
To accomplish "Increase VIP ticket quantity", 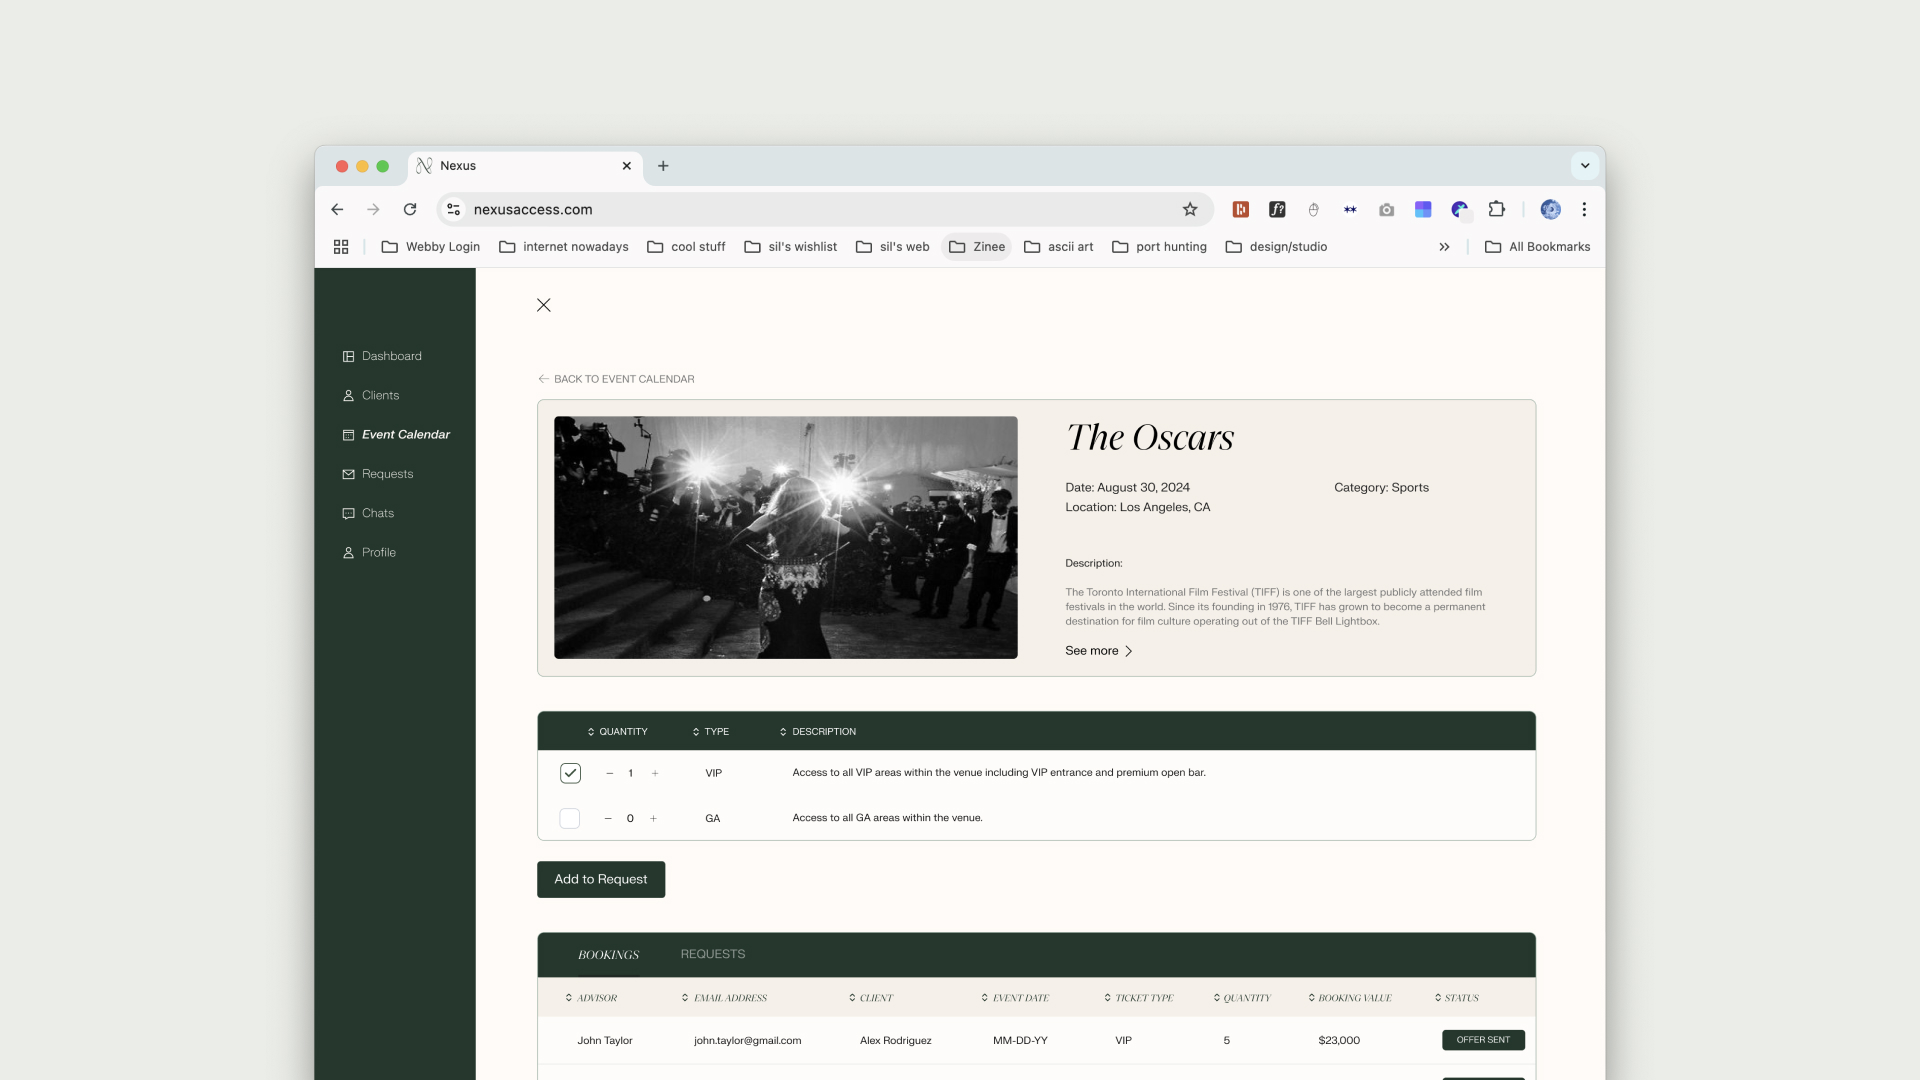I will pyautogui.click(x=655, y=773).
